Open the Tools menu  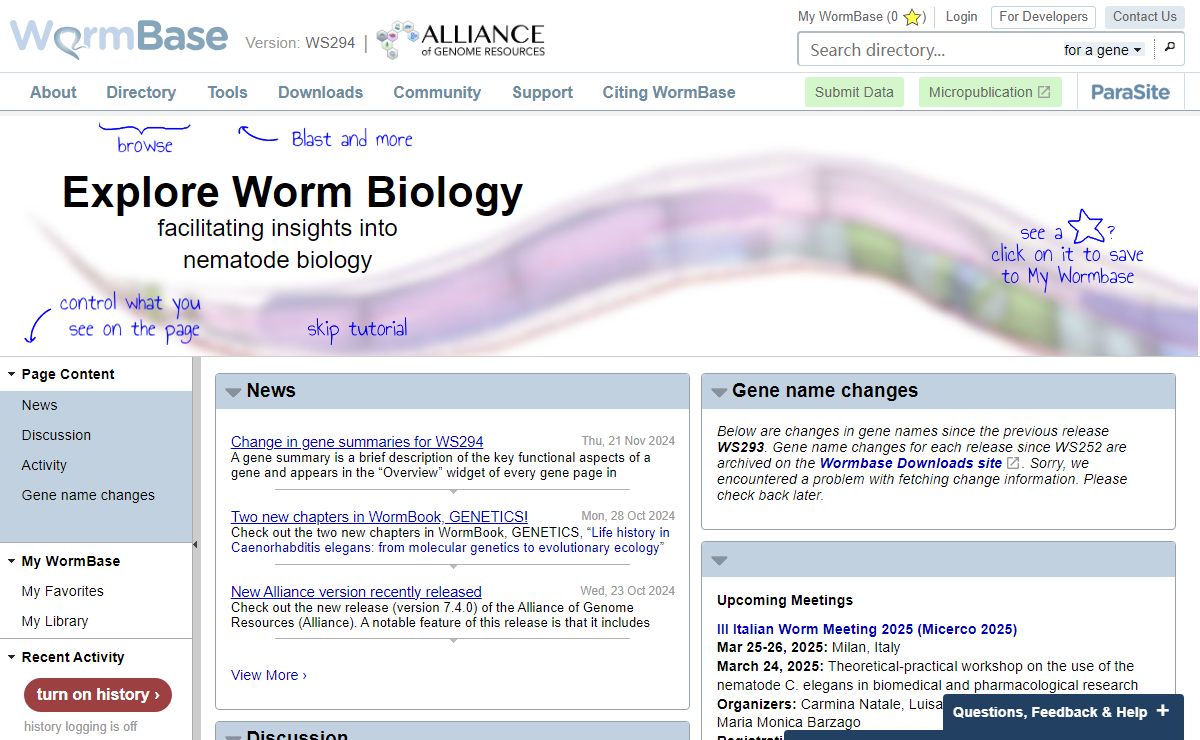(x=227, y=92)
